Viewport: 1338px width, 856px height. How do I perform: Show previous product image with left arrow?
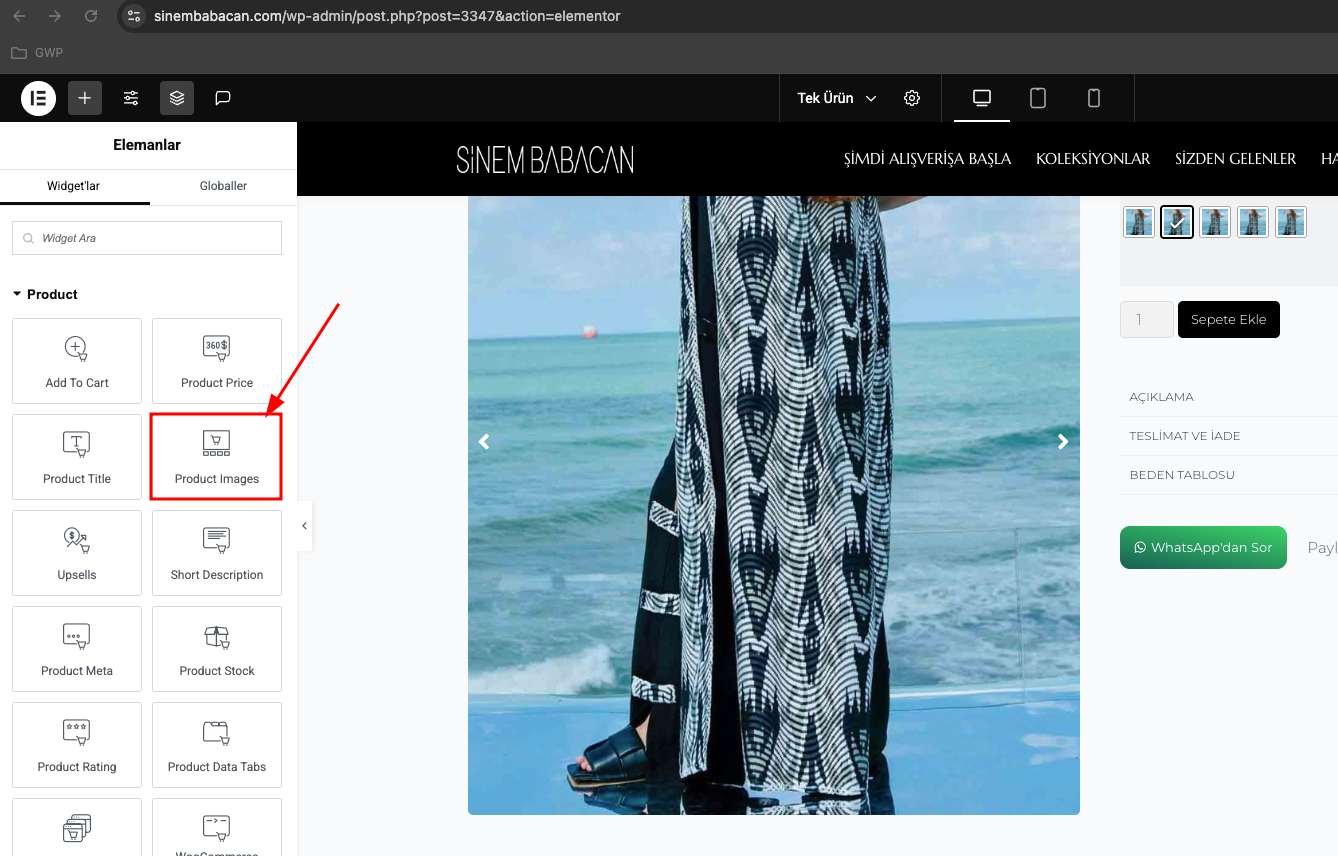click(484, 441)
